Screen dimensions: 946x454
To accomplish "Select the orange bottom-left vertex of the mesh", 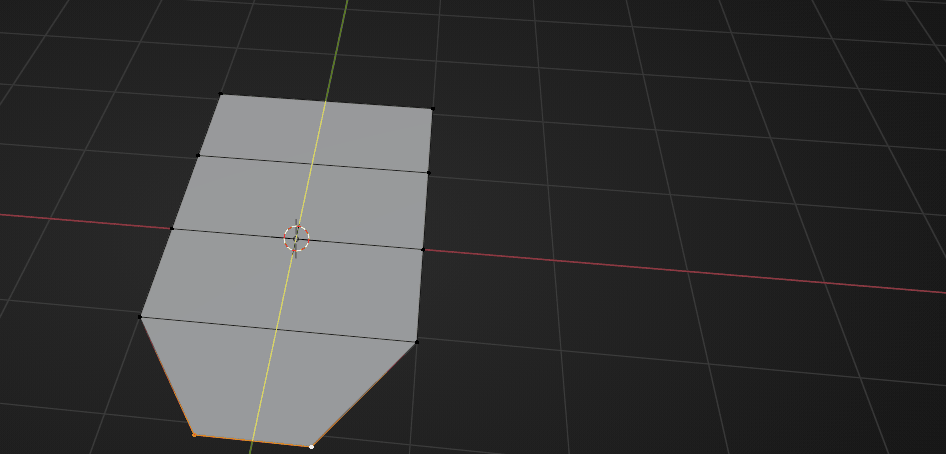I will click(x=194, y=435).
